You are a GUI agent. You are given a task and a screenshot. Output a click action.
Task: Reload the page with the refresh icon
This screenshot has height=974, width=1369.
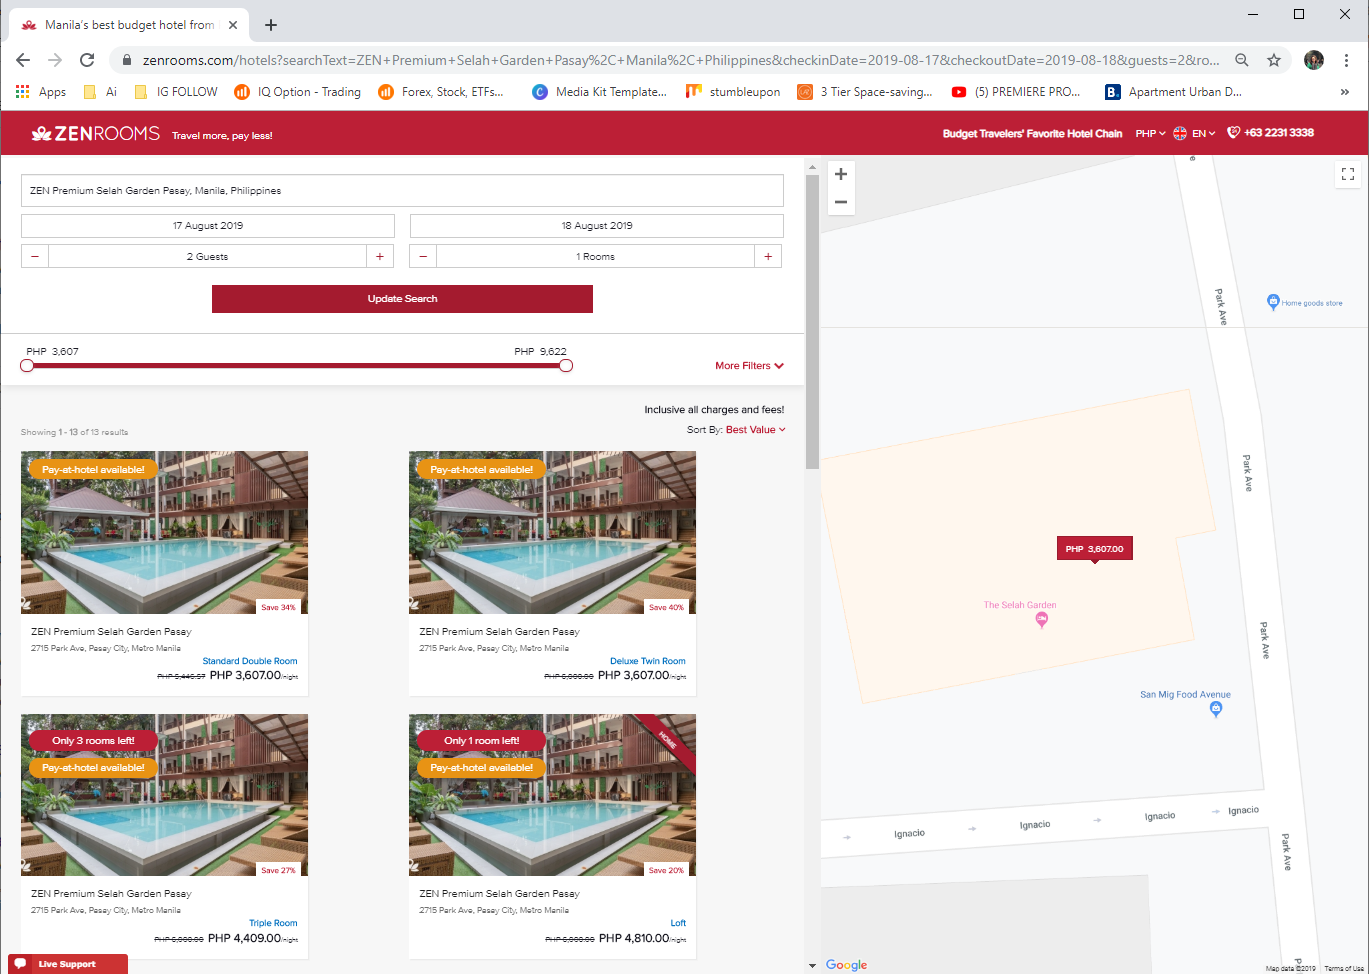coord(87,60)
